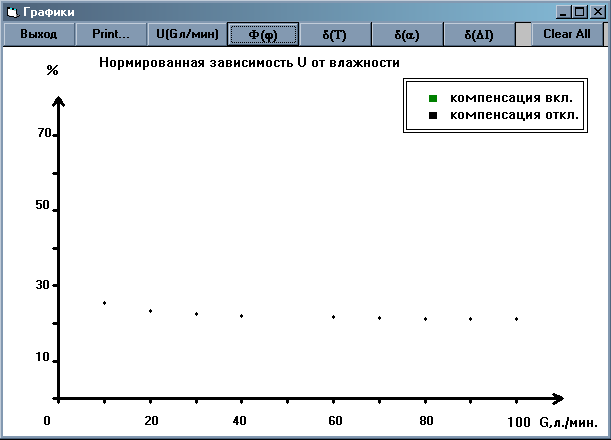Show the U(Gл/мин) graph
This screenshot has width=611, height=440.
tap(187, 34)
